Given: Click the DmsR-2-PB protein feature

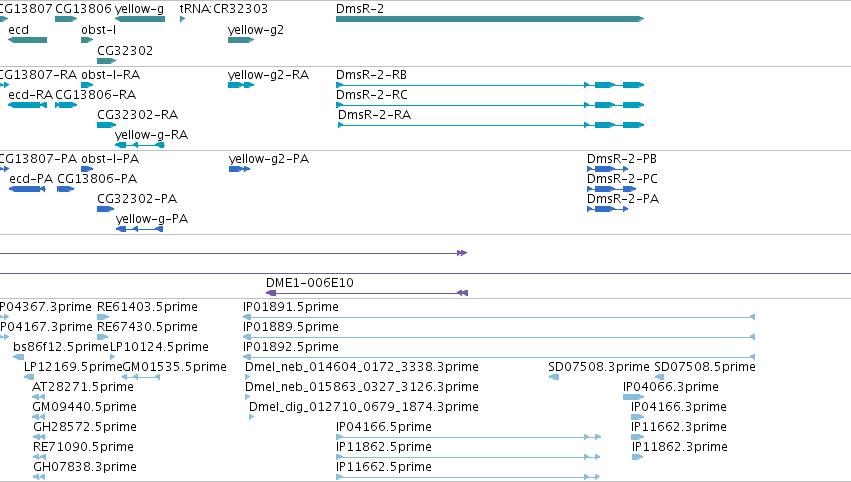Looking at the screenshot, I should pos(608,169).
